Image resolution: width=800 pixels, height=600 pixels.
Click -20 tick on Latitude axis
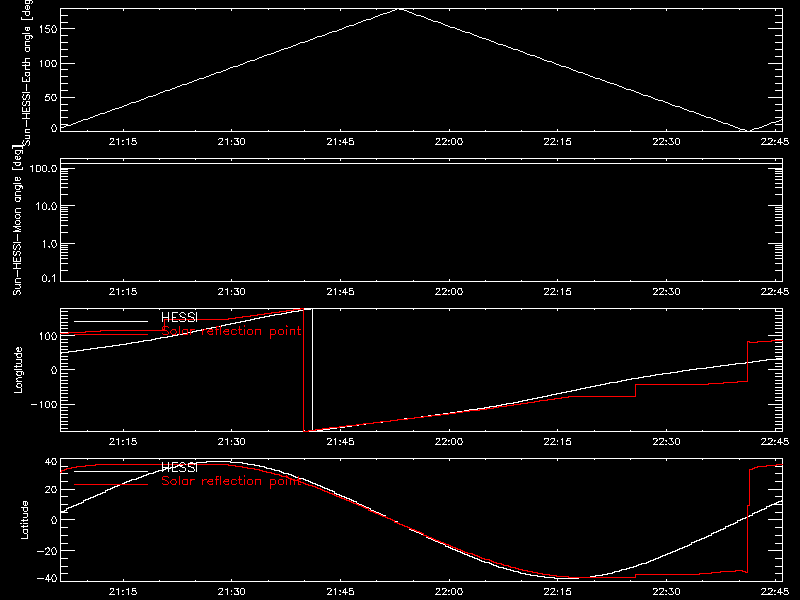tap(47, 551)
